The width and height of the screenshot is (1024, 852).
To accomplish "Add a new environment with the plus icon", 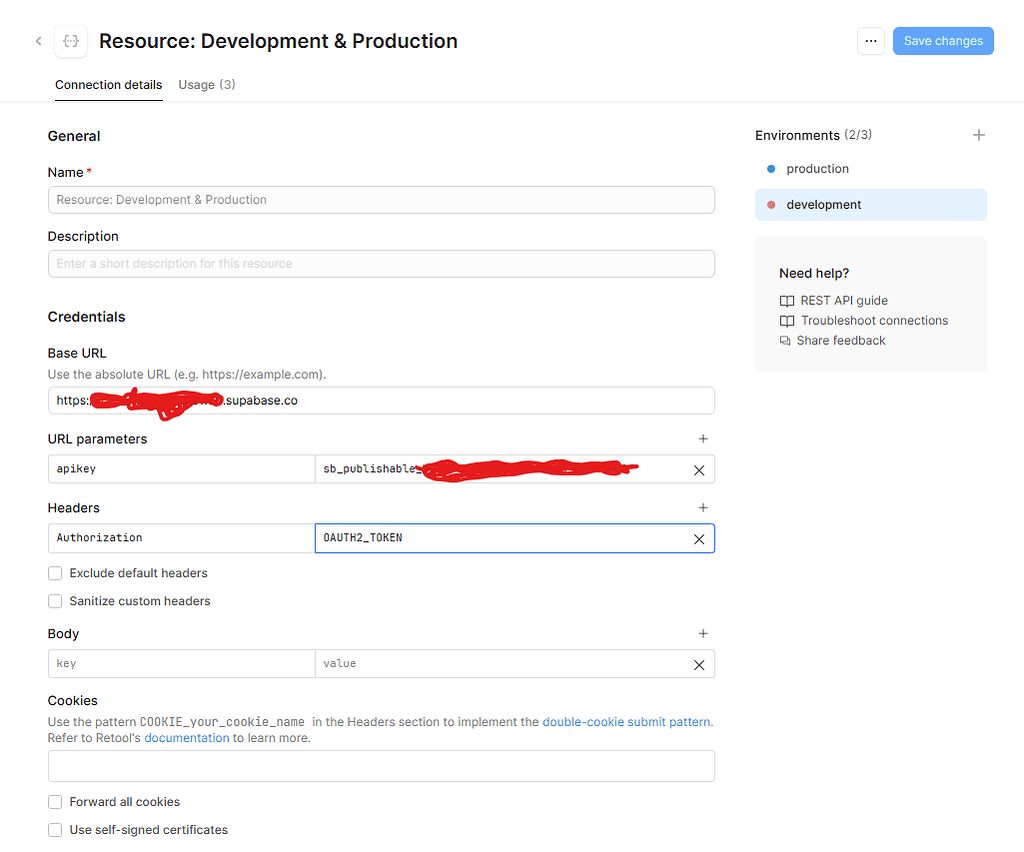I will (x=979, y=134).
